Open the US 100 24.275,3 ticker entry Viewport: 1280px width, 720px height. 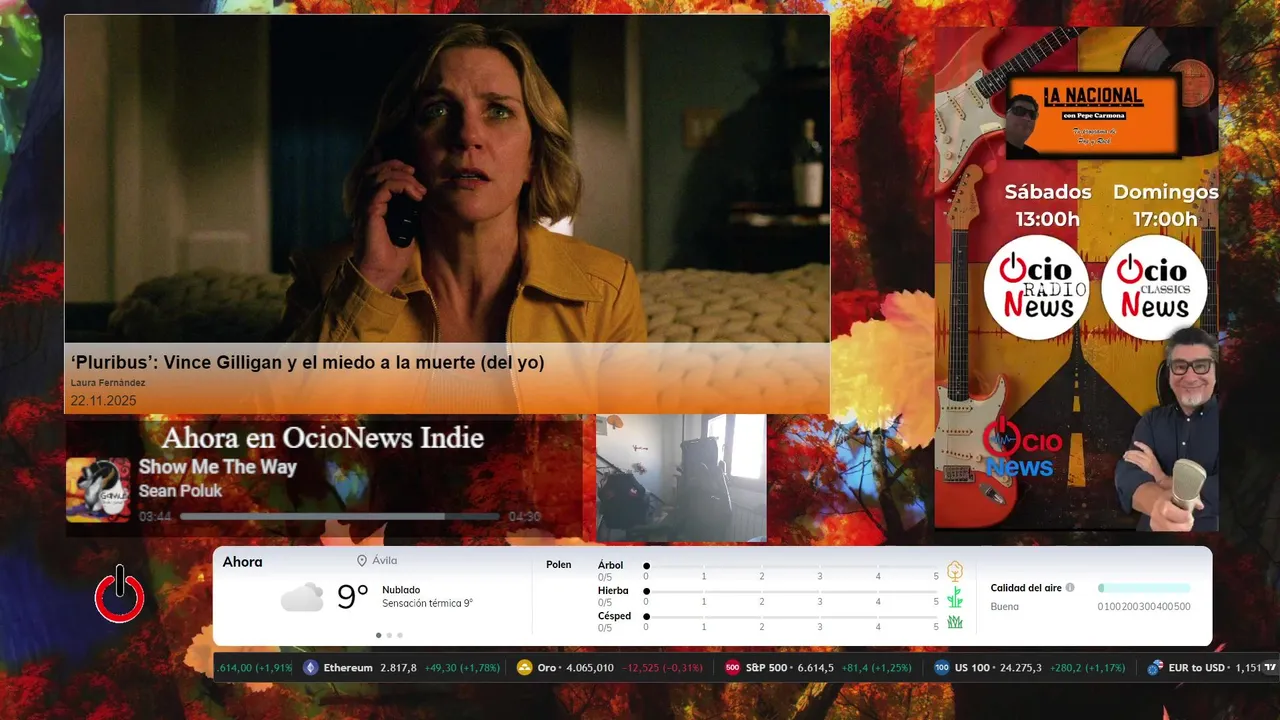point(1030,667)
